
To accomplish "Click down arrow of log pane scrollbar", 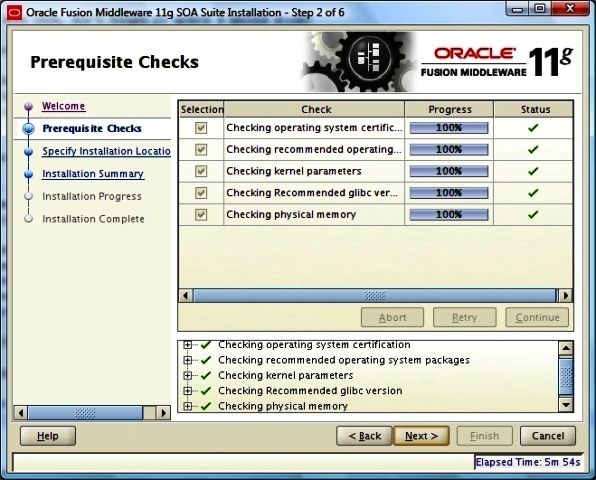I will tap(566, 405).
